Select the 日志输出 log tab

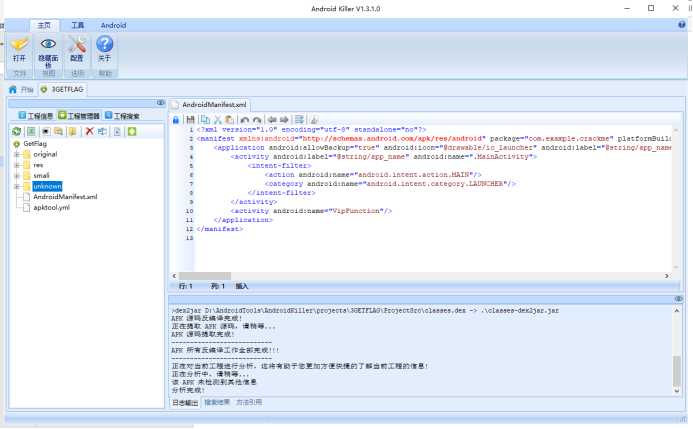coord(185,402)
